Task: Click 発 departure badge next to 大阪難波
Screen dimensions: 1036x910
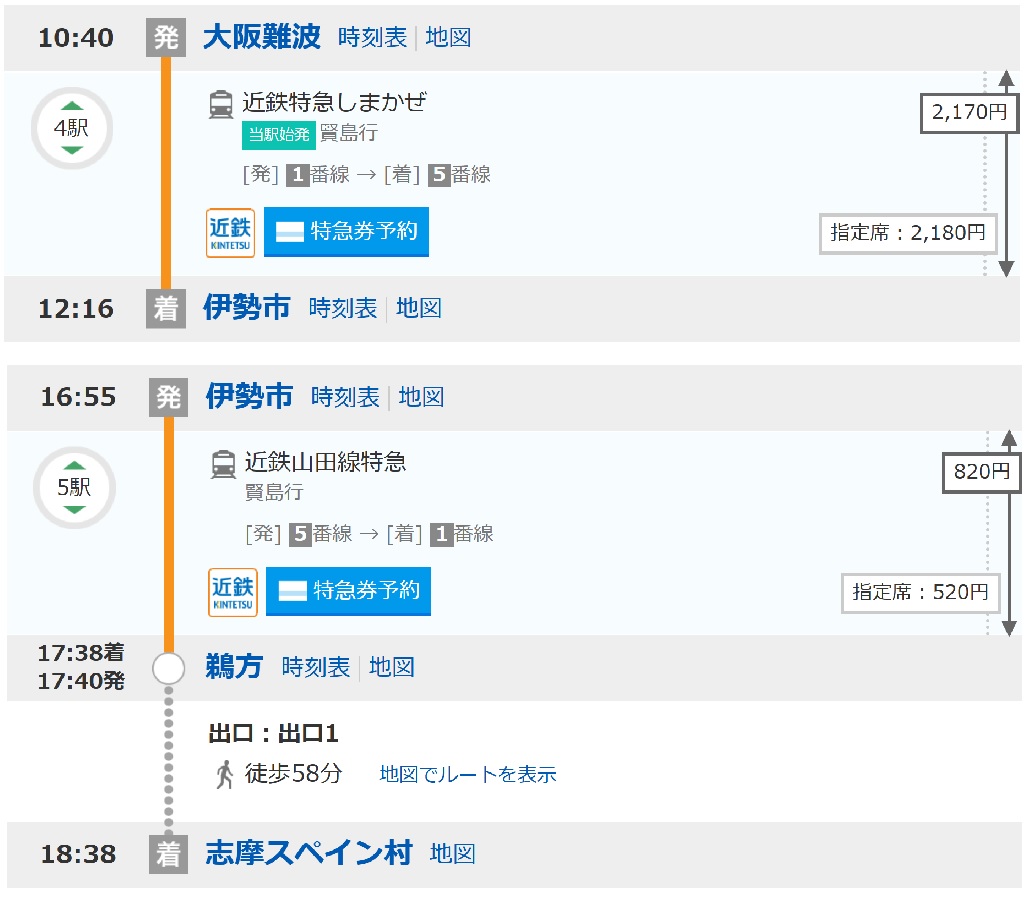Action: point(166,38)
